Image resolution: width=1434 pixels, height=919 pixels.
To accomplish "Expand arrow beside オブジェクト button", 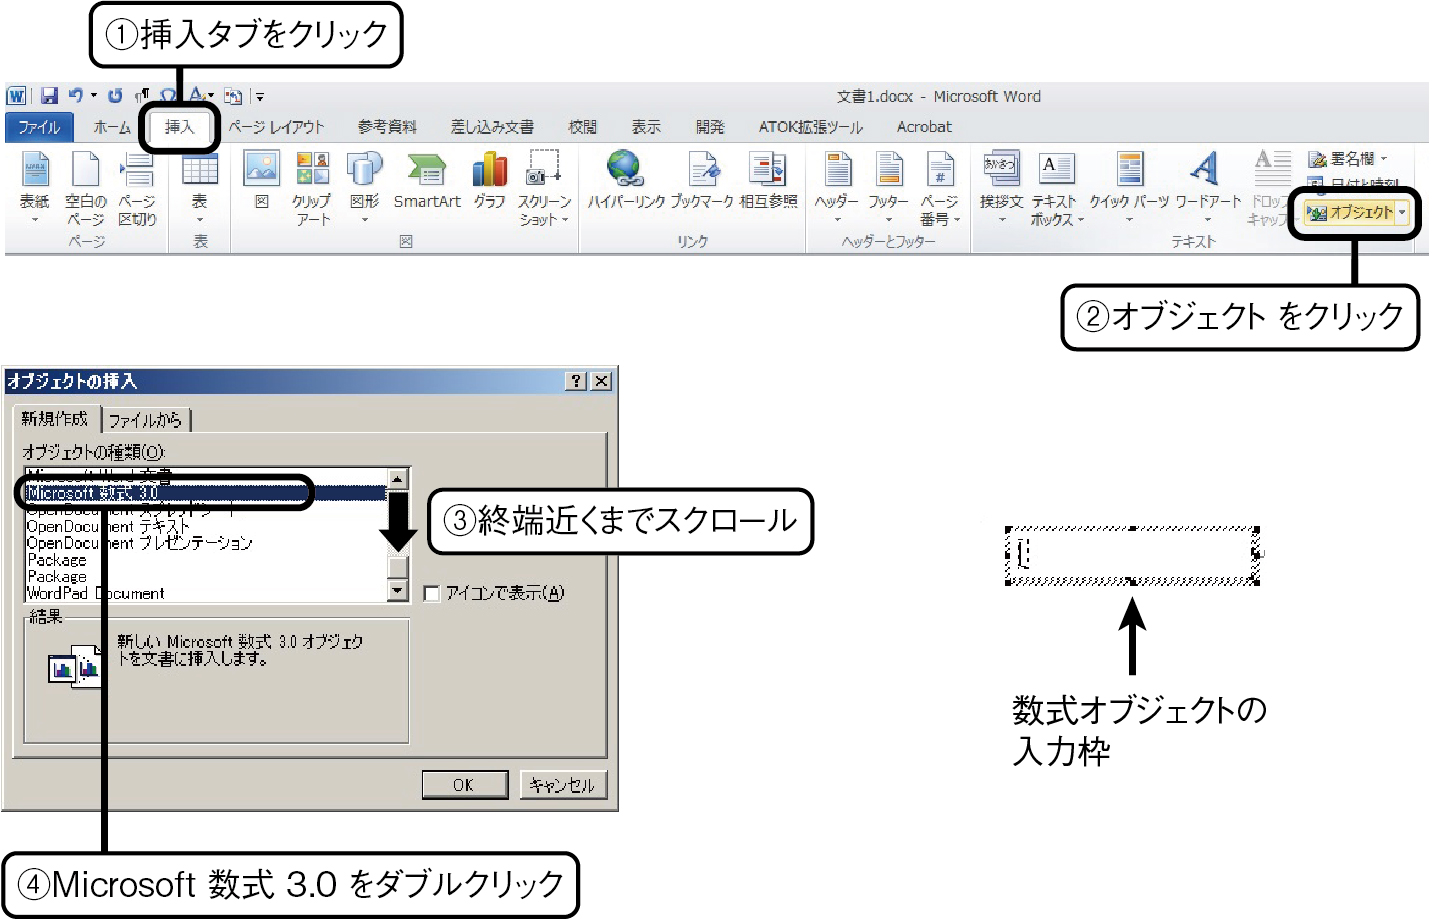I will pyautogui.click(x=1402, y=212).
